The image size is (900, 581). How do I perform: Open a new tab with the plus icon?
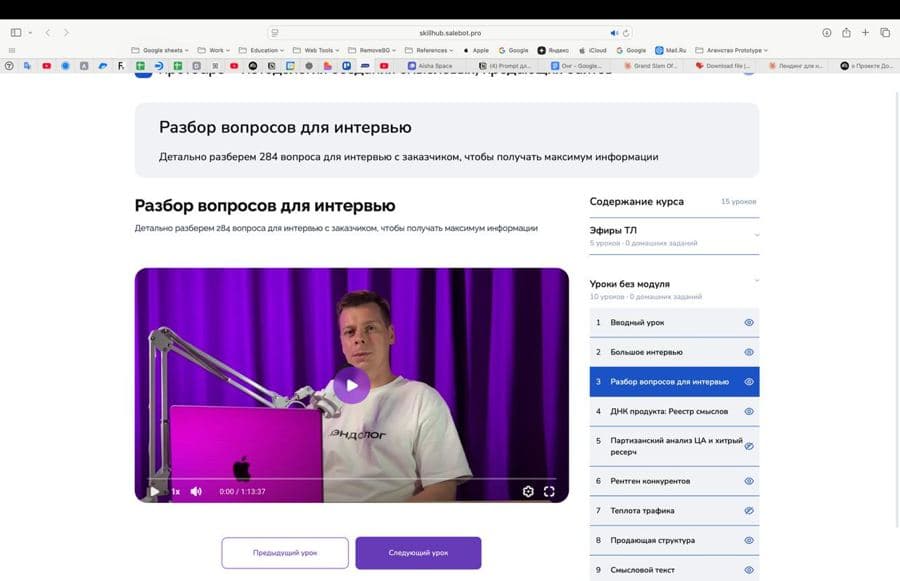[x=865, y=33]
